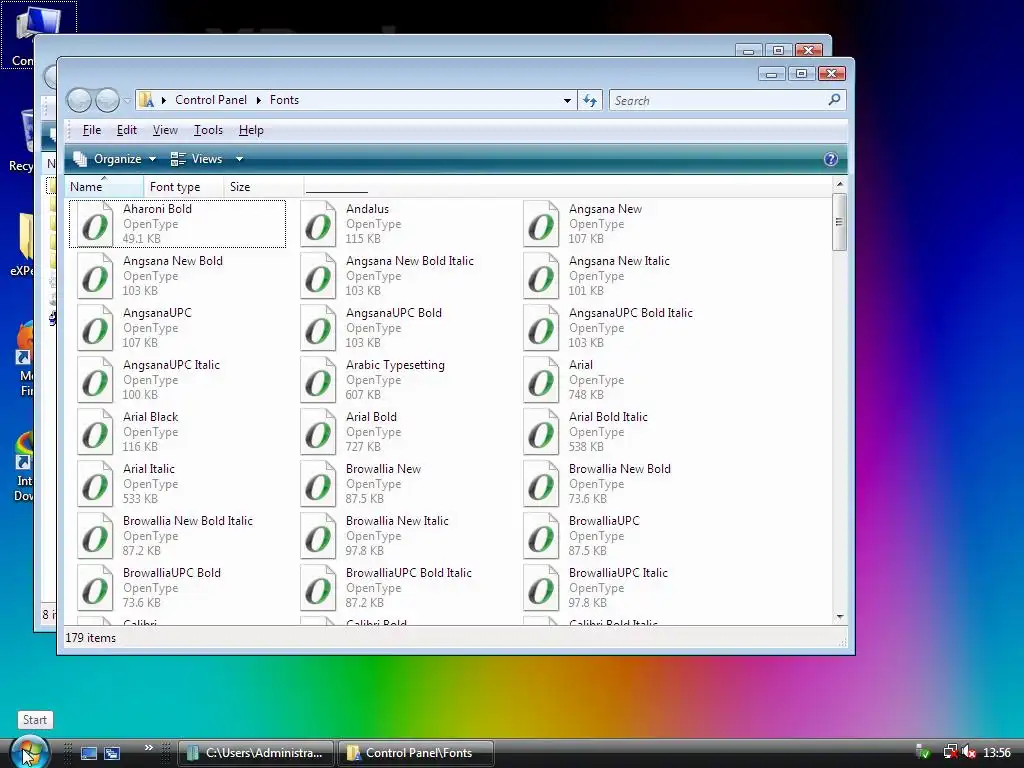Image resolution: width=1024 pixels, height=768 pixels.
Task: Open the Views dropdown arrow
Action: [240, 159]
